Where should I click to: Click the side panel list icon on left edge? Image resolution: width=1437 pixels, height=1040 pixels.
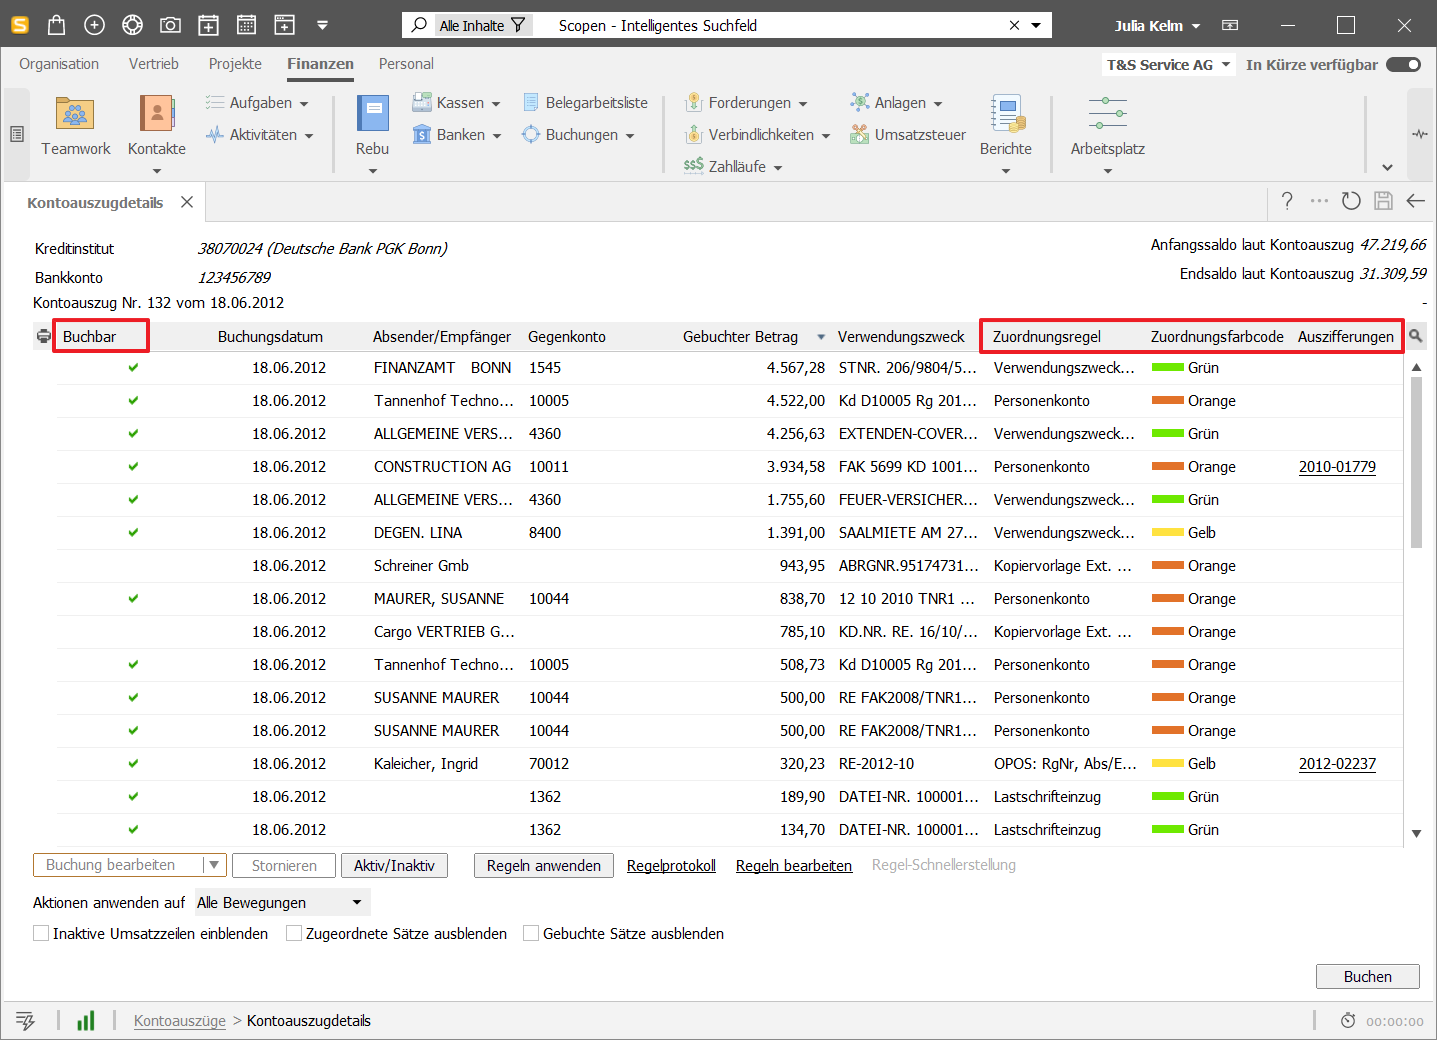click(x=17, y=134)
